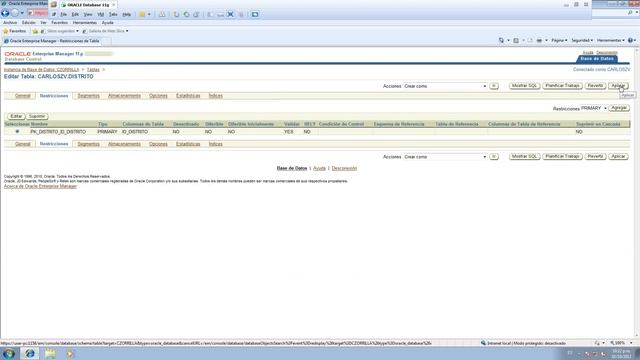Screen dimensions: 640x360
Task: Click the upper Ir button beside Acciones
Action: click(x=494, y=86)
